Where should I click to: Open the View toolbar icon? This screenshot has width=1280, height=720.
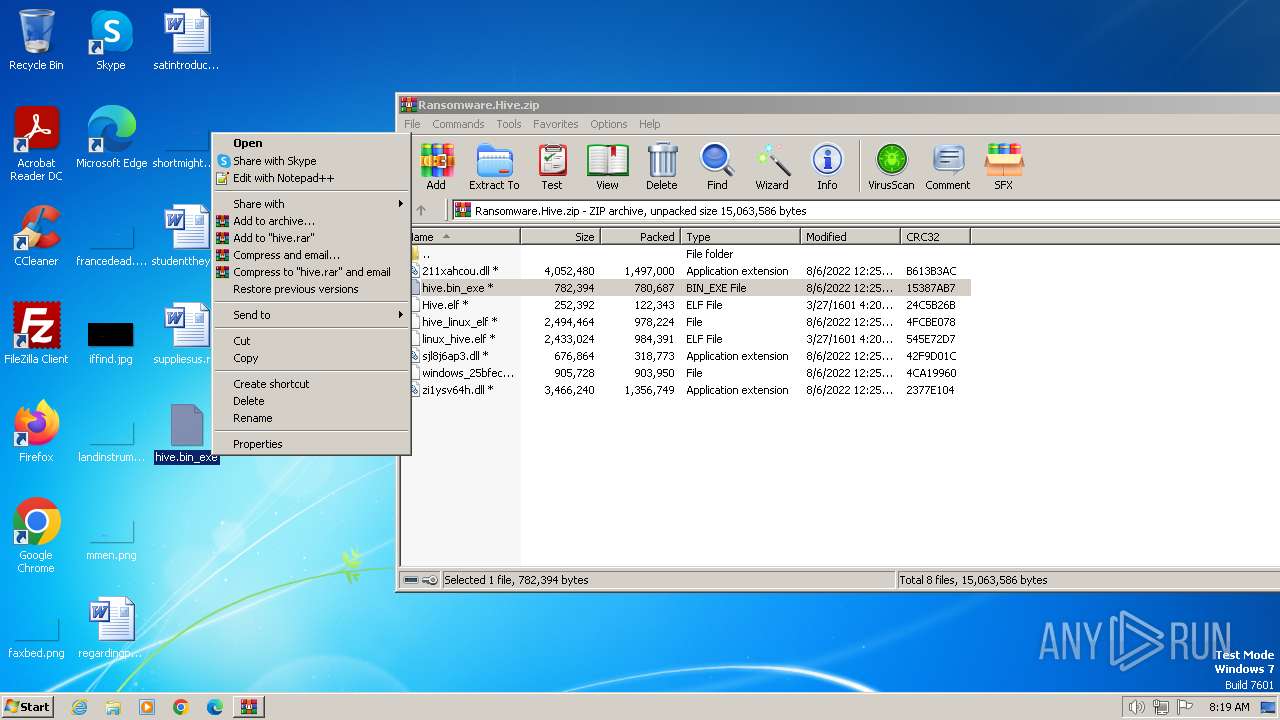(x=607, y=166)
